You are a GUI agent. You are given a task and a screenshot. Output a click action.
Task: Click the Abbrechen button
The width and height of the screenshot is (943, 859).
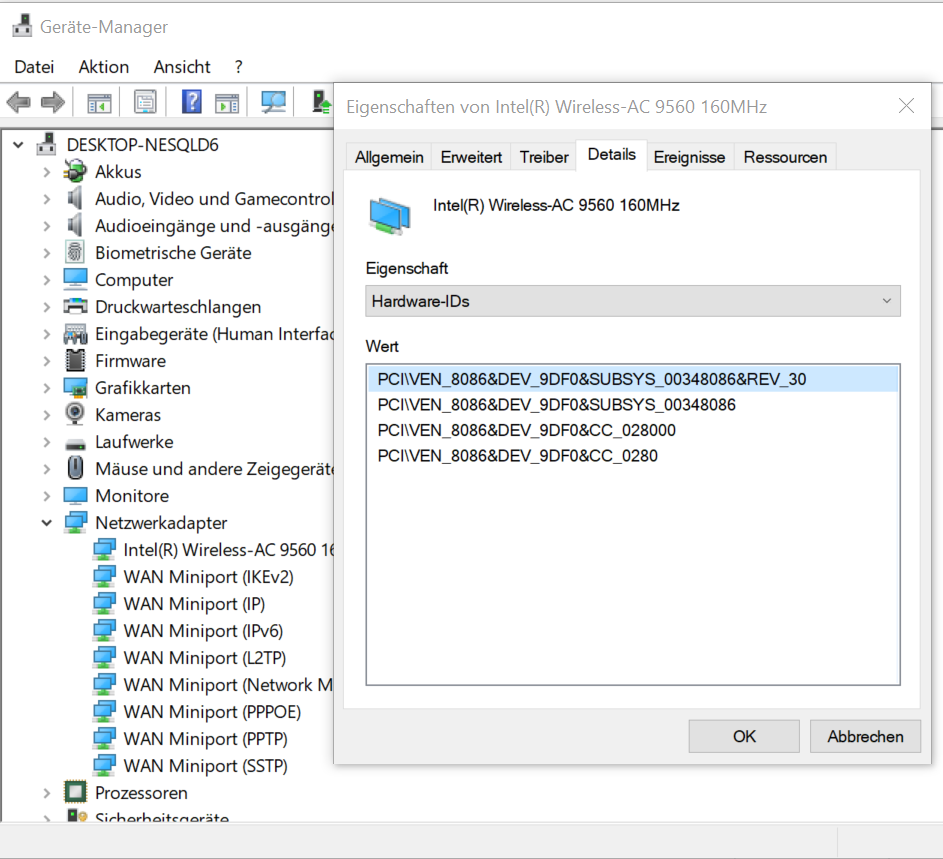[x=865, y=736]
